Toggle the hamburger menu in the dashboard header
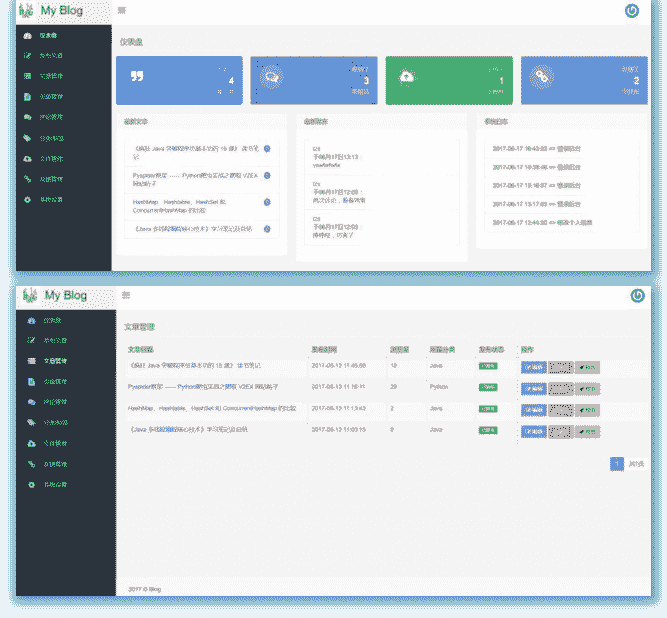 coord(122,11)
